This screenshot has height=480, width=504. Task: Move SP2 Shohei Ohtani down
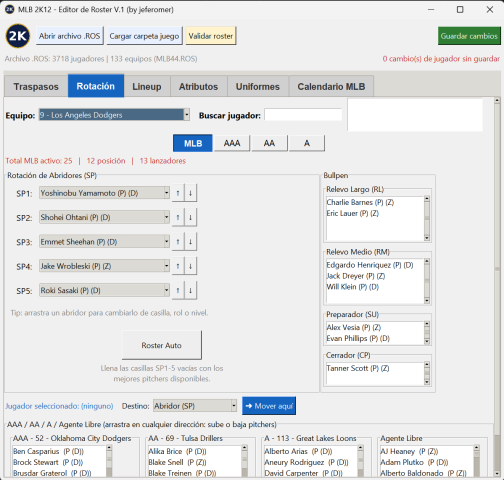pyautogui.click(x=190, y=217)
